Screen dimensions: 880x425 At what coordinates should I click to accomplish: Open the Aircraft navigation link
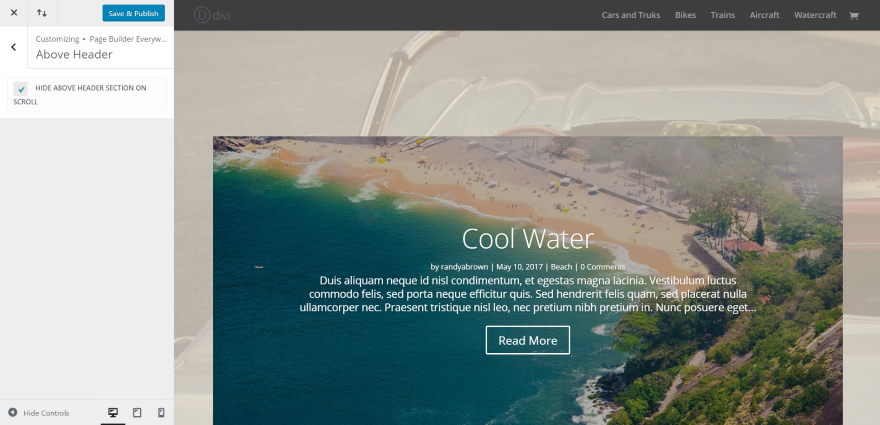pyautogui.click(x=764, y=15)
